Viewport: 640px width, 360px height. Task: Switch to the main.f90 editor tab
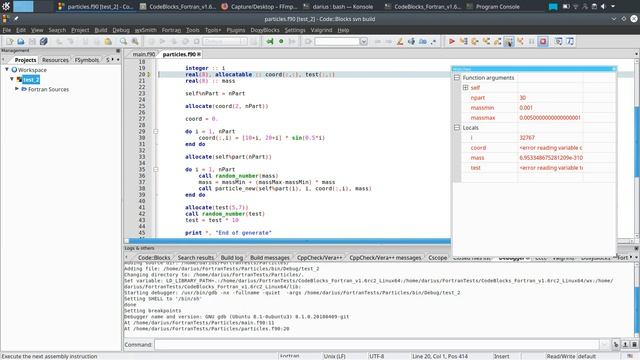[x=143, y=54]
